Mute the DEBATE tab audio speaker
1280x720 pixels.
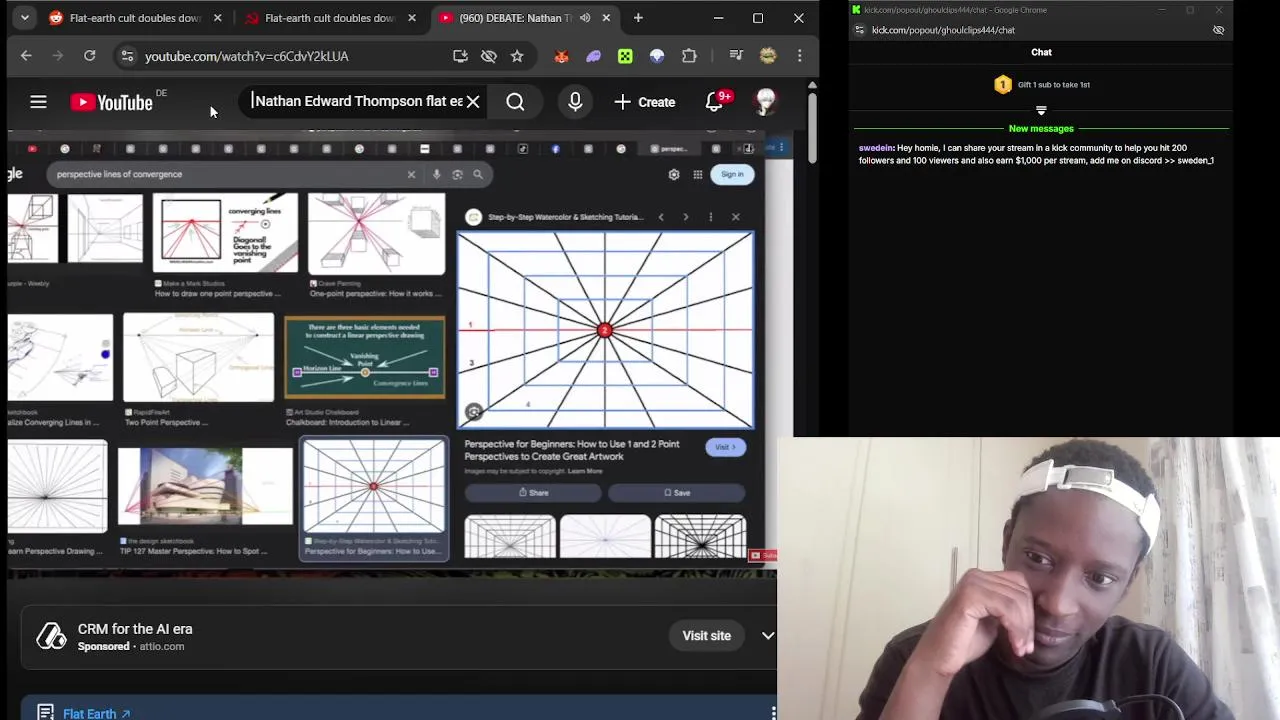tap(585, 18)
